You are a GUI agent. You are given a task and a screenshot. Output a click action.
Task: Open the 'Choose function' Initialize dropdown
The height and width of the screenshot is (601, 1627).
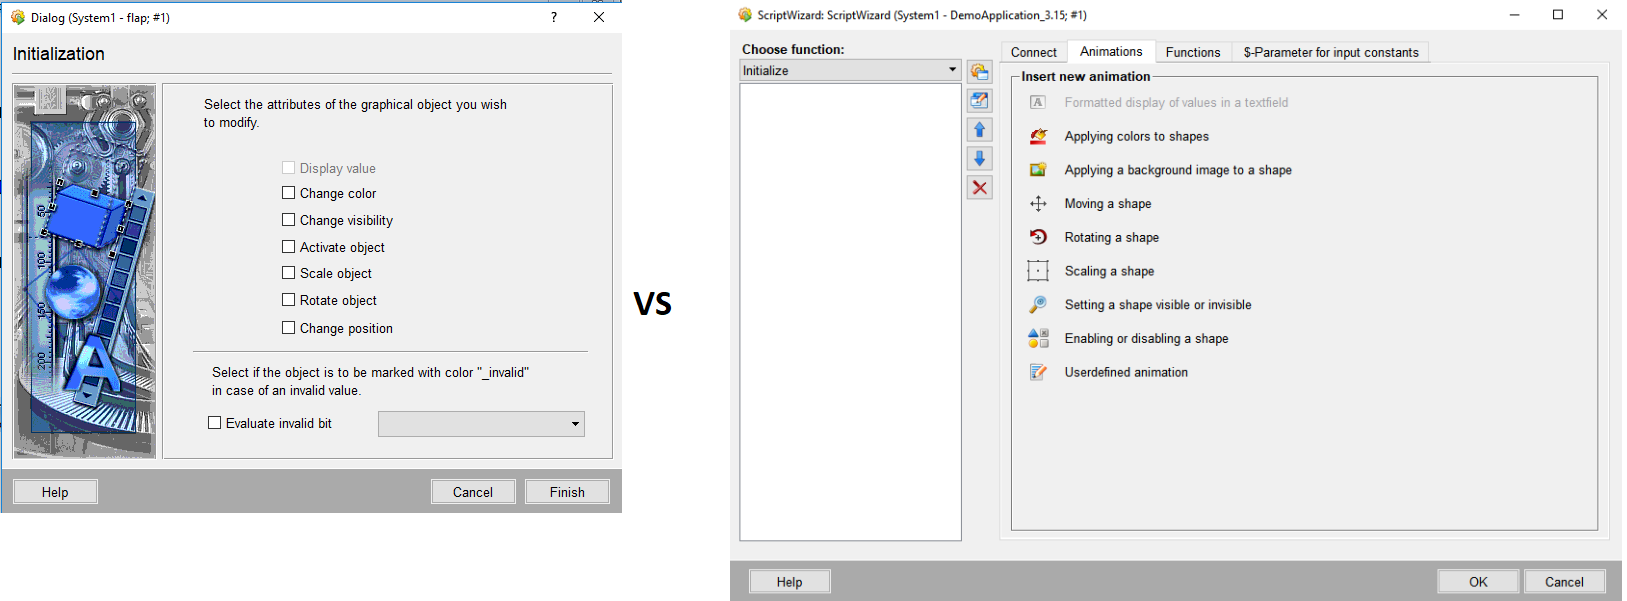pos(850,70)
